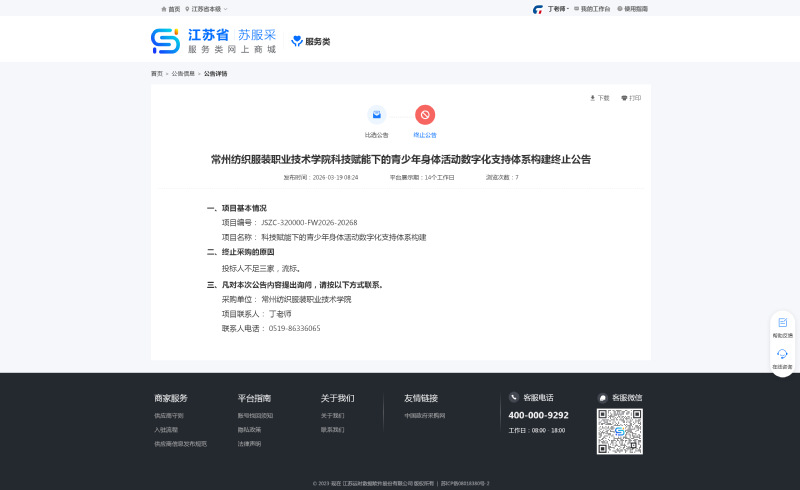Viewport: 800px width, 490px height.
Task: Open 使用指南 in top bar
Action: [x=633, y=9]
